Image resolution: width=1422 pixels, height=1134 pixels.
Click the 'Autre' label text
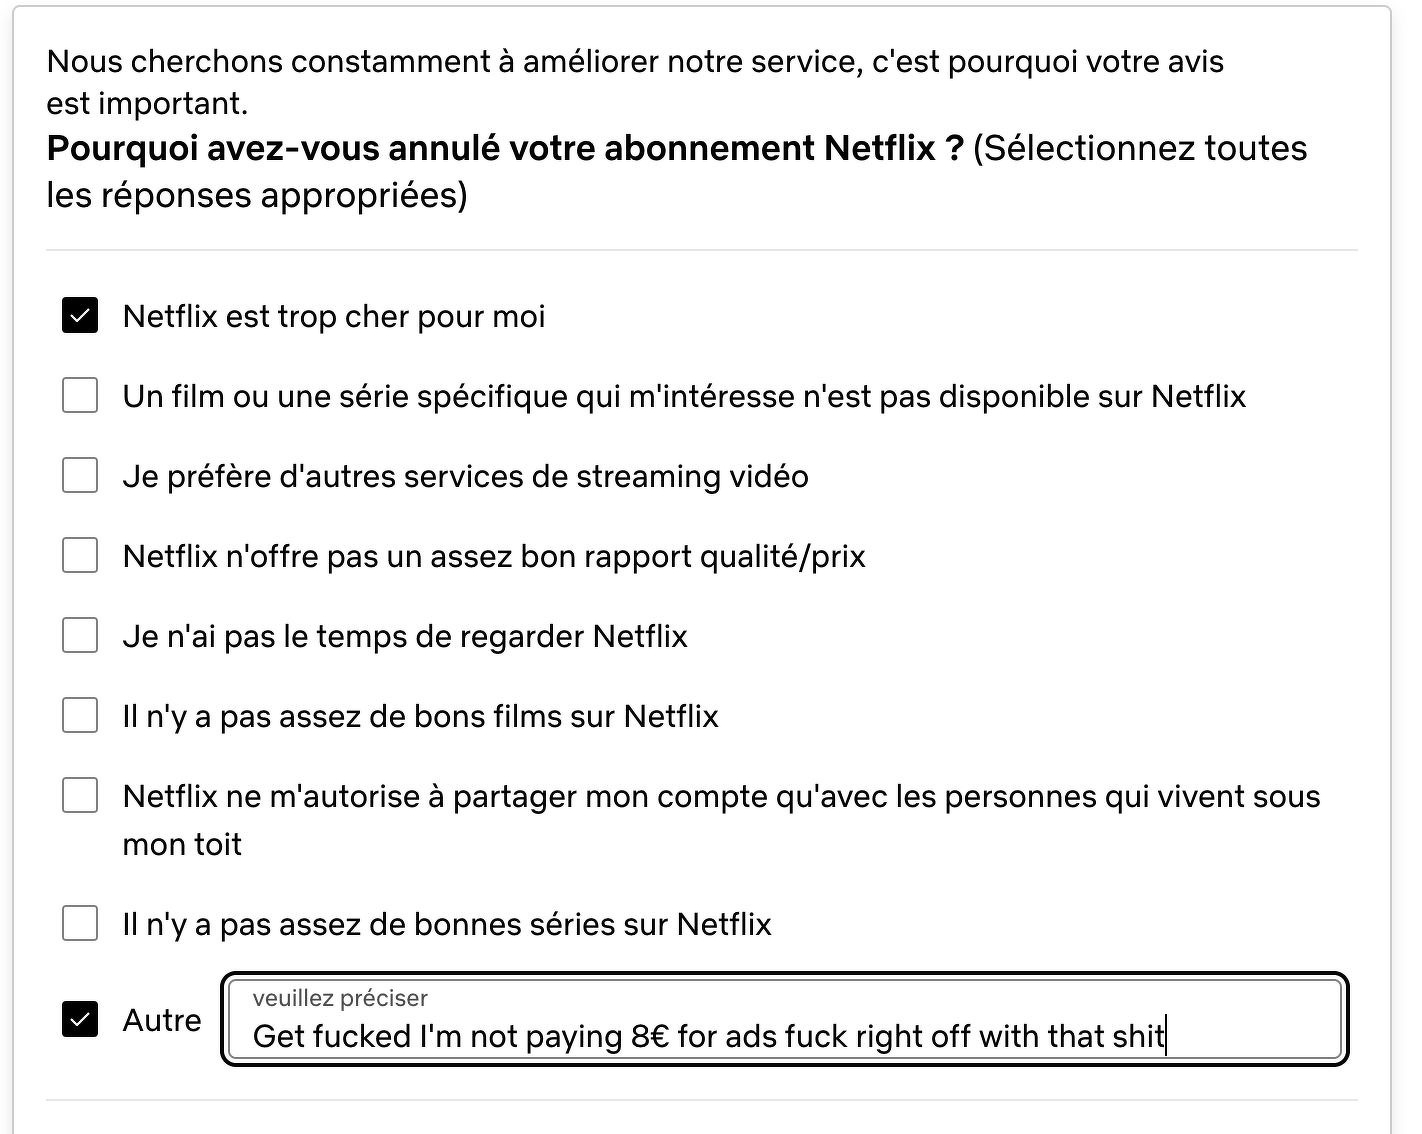pos(162,1021)
